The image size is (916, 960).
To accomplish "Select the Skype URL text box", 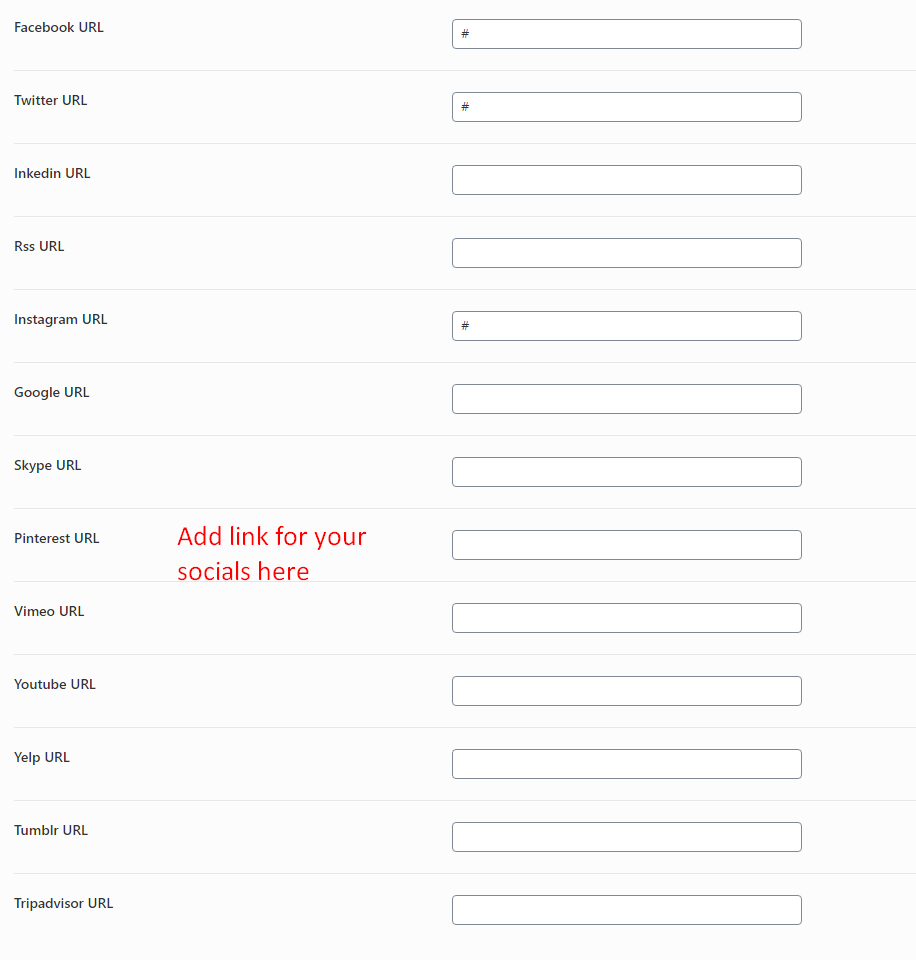I will click(x=626, y=472).
